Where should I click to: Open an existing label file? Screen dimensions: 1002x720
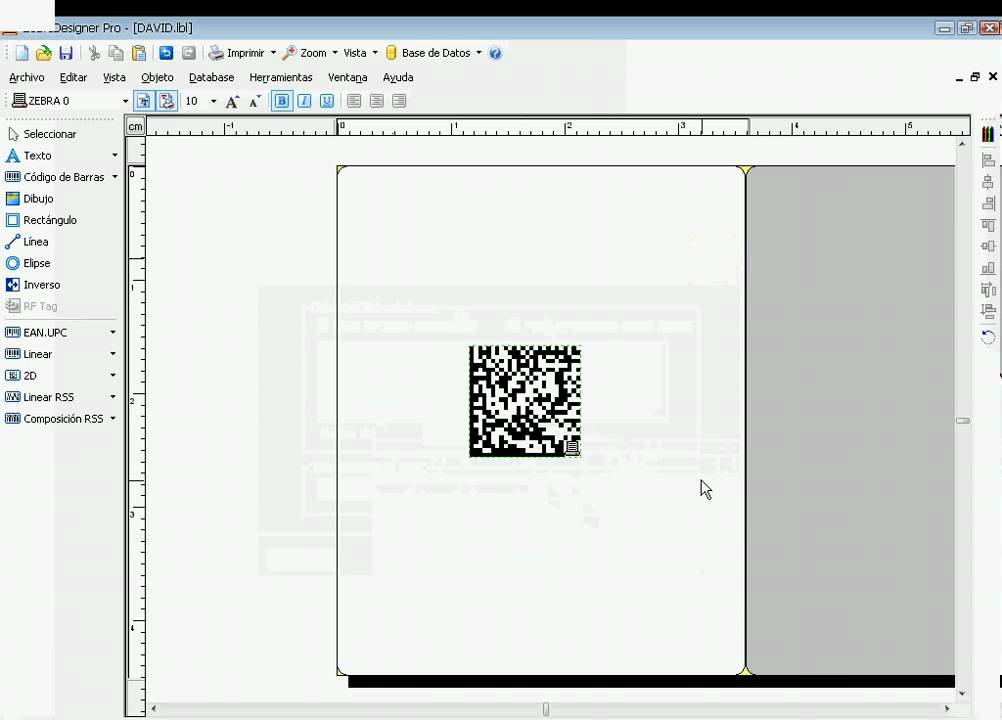43,53
